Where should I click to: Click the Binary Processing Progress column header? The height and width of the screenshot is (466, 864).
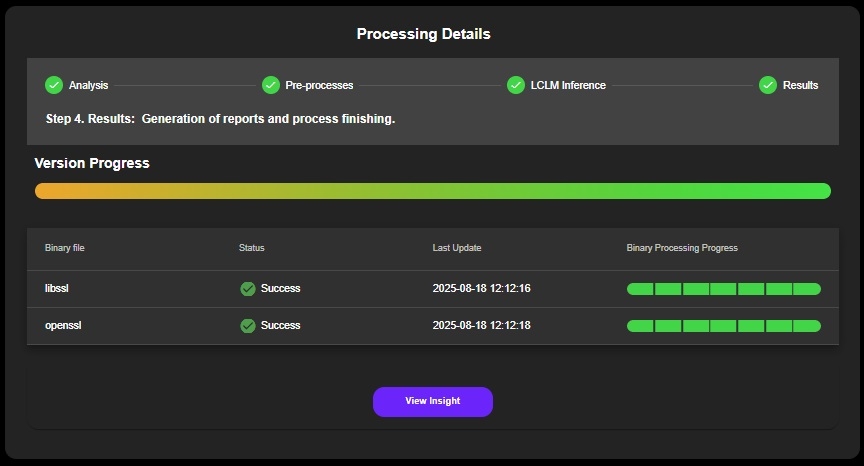(x=682, y=248)
